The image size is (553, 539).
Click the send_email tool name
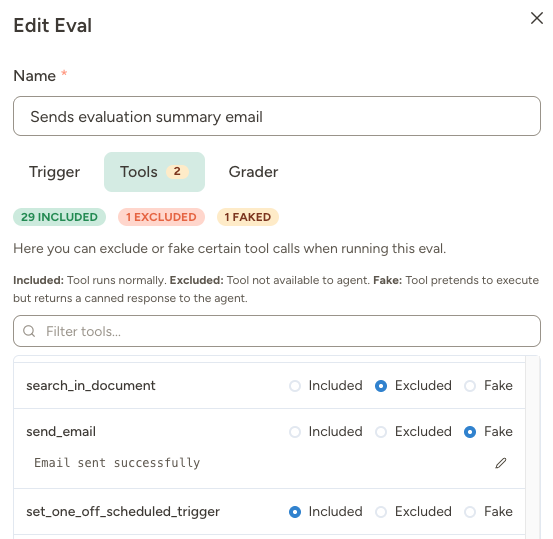tap(61, 431)
